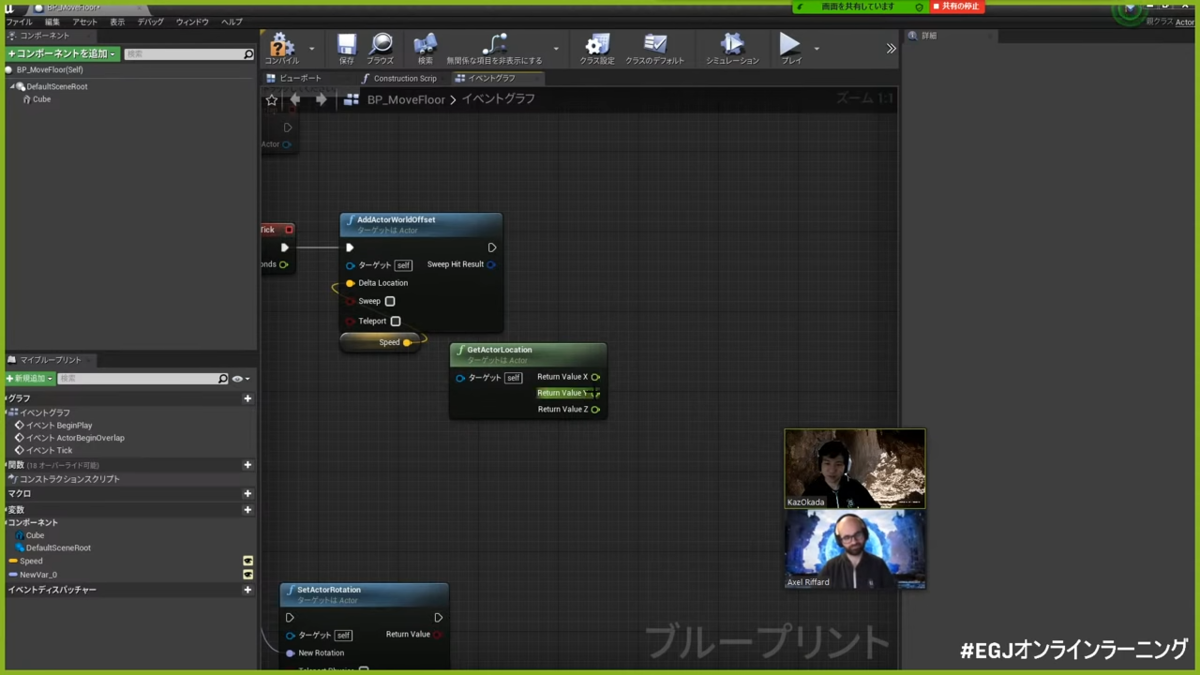Viewport: 1200px width, 675px height.
Task: Open 編集 (Edit) menu
Action: 52,22
